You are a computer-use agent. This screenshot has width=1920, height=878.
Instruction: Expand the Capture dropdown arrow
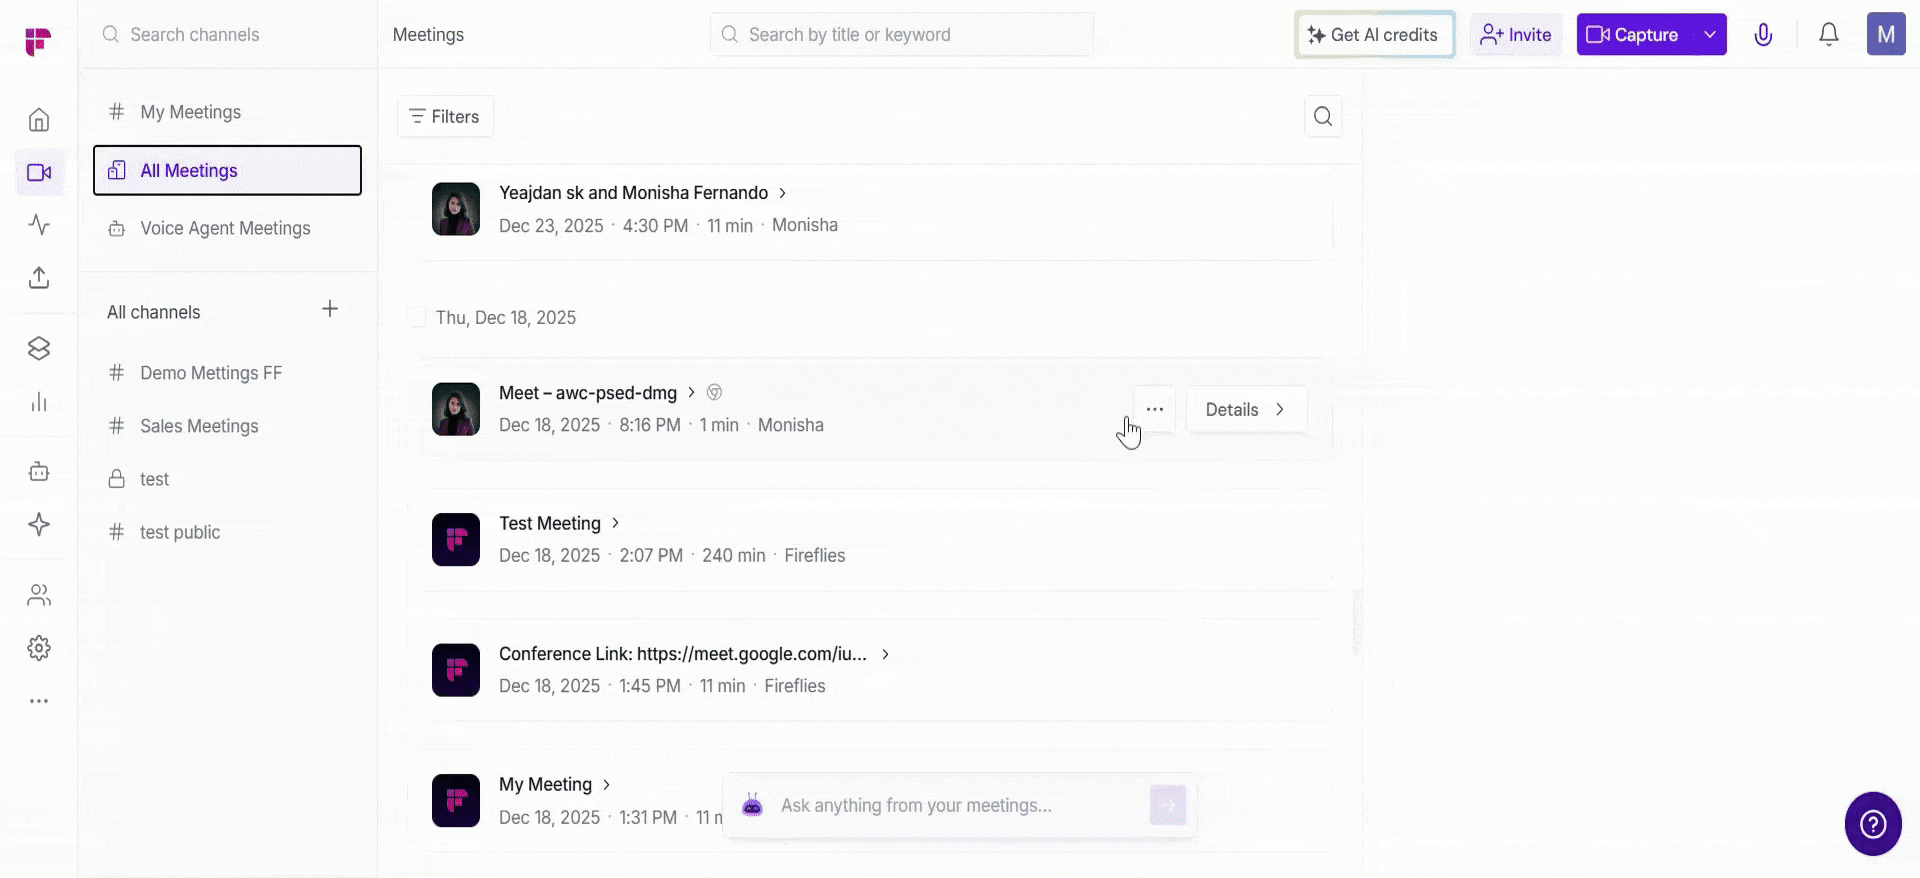(1710, 35)
